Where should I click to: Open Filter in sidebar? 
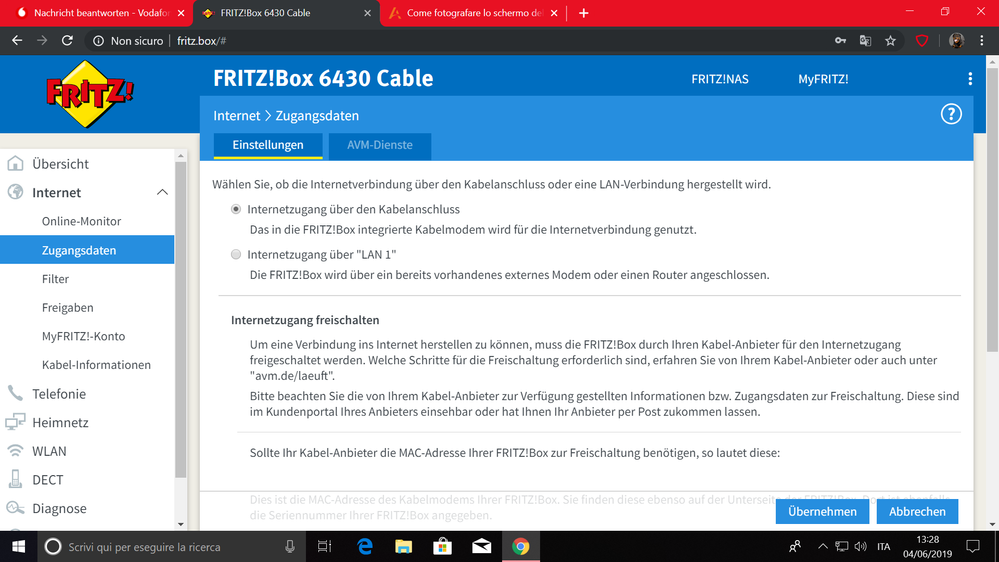pos(55,278)
